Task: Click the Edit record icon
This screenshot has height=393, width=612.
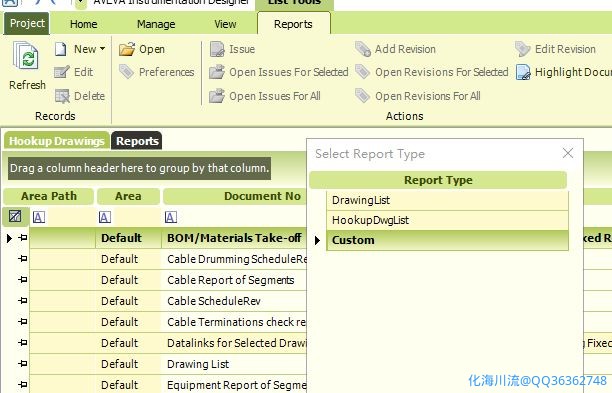Action: [62, 72]
